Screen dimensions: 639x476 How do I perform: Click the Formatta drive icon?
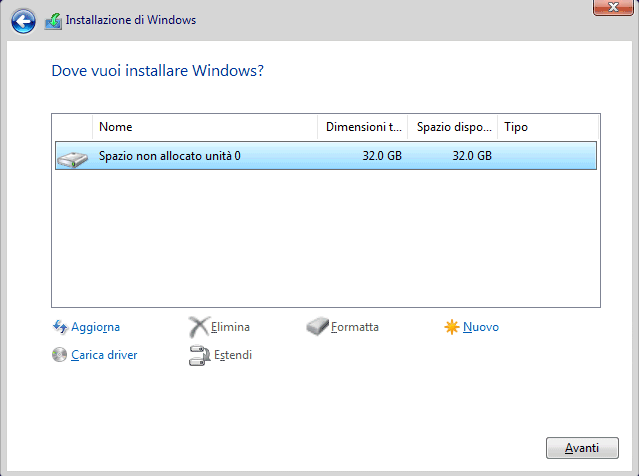coord(317,326)
